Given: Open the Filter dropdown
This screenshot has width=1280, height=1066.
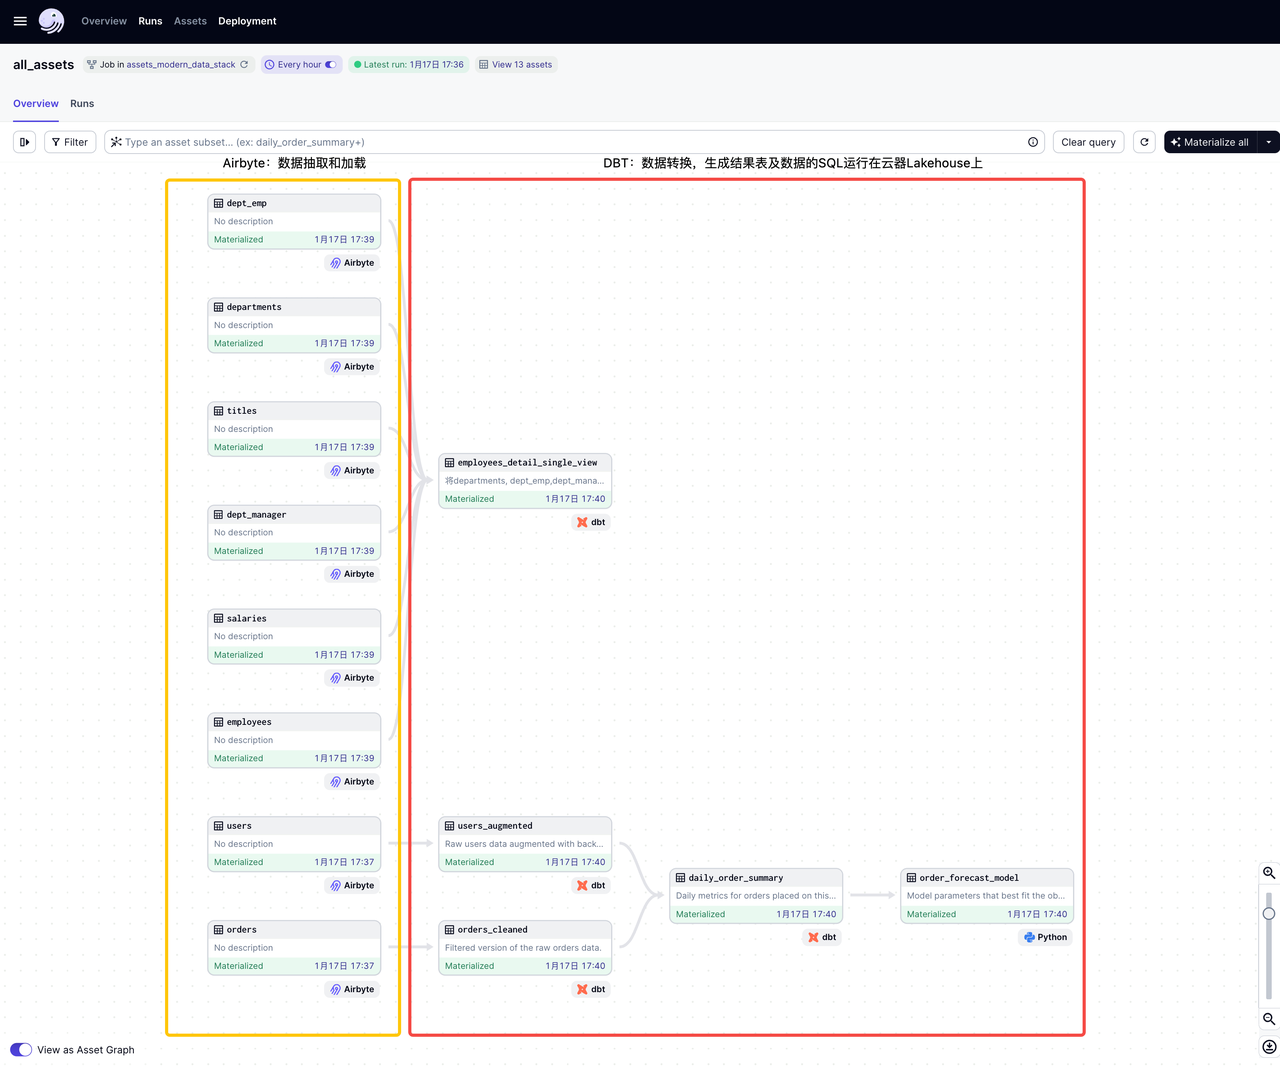Looking at the screenshot, I should 70,142.
